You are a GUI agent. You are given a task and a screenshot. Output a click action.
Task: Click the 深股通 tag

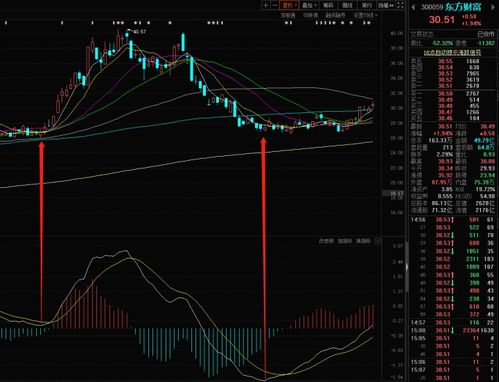pyautogui.click(x=288, y=15)
